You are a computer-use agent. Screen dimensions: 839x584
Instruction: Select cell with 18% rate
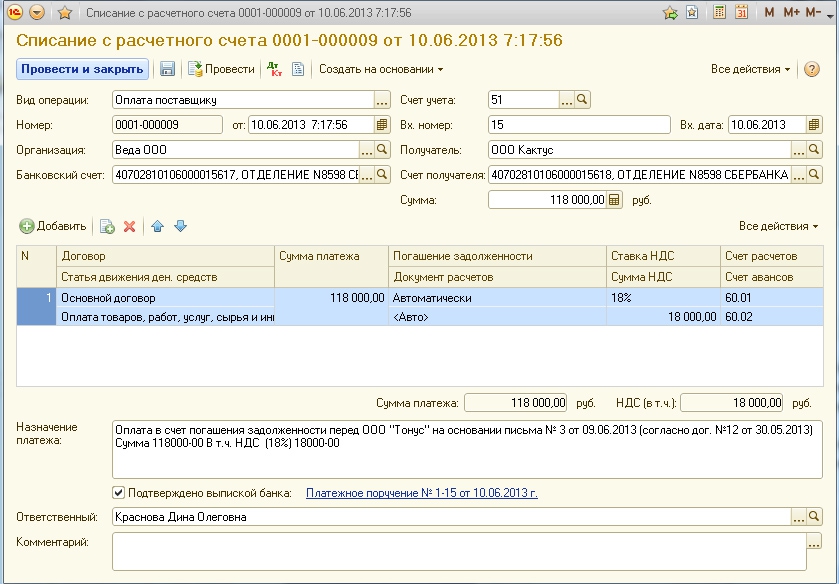point(663,298)
